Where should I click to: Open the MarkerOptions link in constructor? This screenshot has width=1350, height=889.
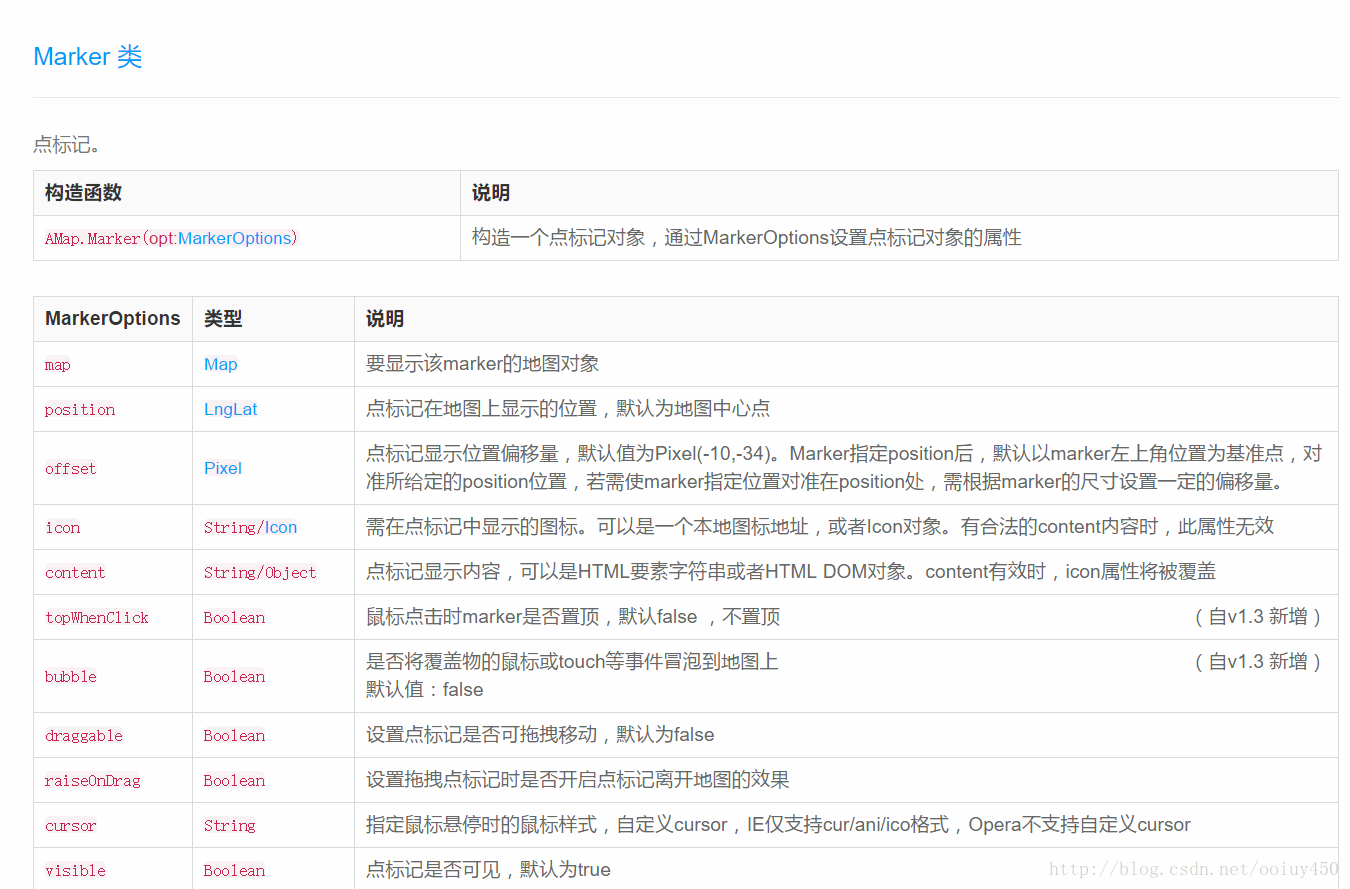click(x=235, y=239)
